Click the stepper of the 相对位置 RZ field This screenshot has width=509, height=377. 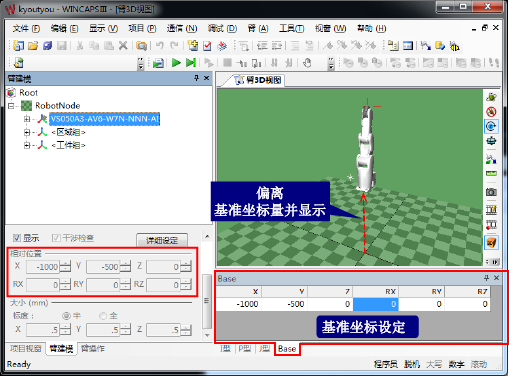point(186,285)
